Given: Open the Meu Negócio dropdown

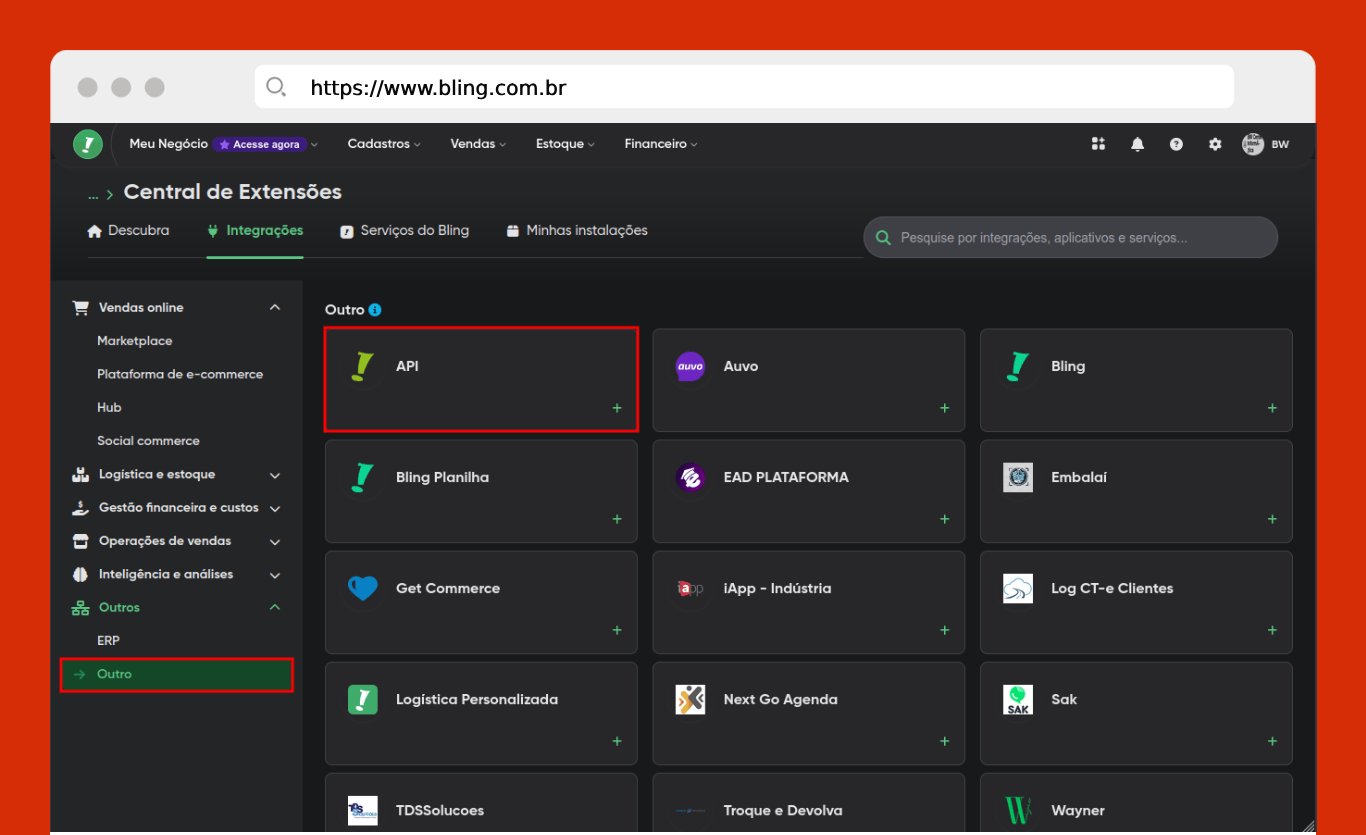Looking at the screenshot, I should coord(224,144).
